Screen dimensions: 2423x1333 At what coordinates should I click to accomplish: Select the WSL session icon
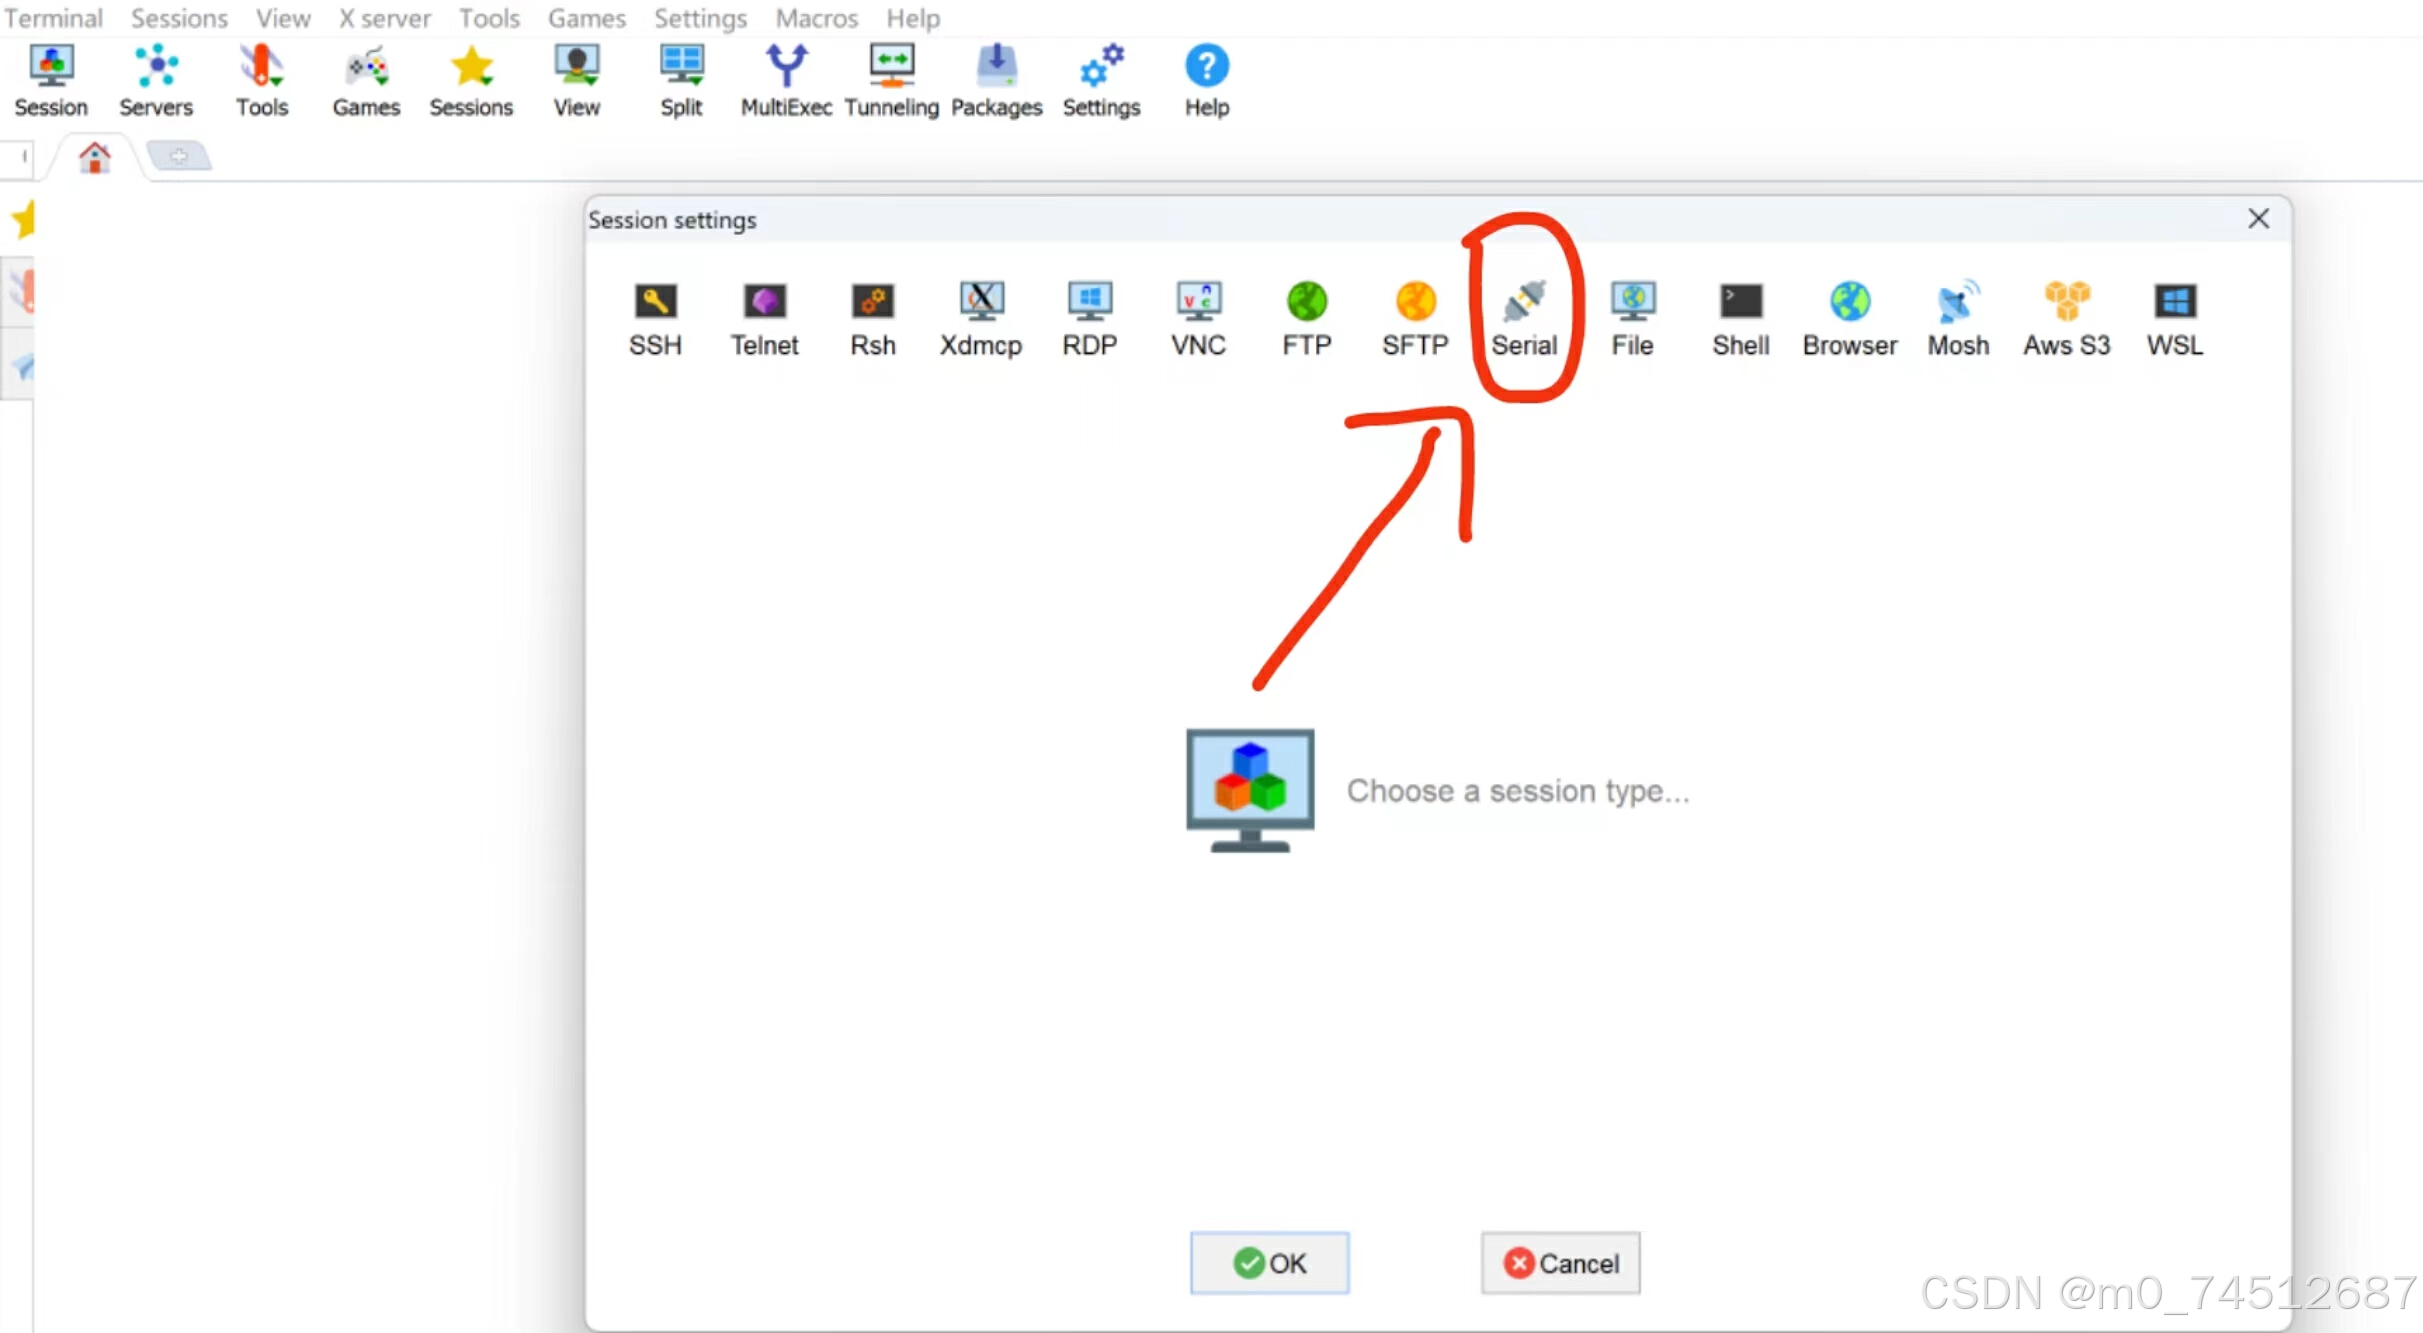[2174, 318]
